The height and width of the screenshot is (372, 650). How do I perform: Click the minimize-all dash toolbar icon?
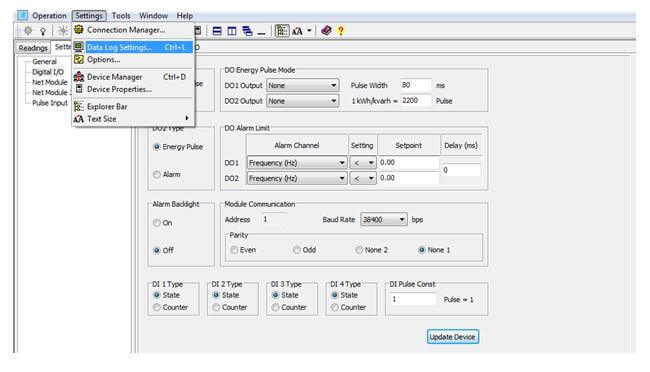point(261,33)
